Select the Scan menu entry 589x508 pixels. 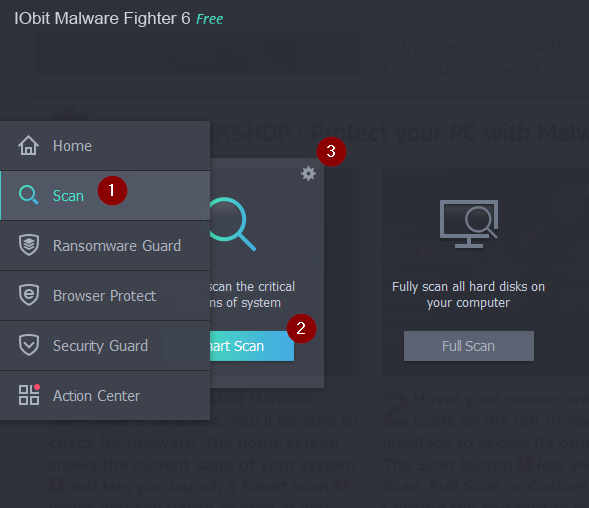pyautogui.click(x=105, y=196)
